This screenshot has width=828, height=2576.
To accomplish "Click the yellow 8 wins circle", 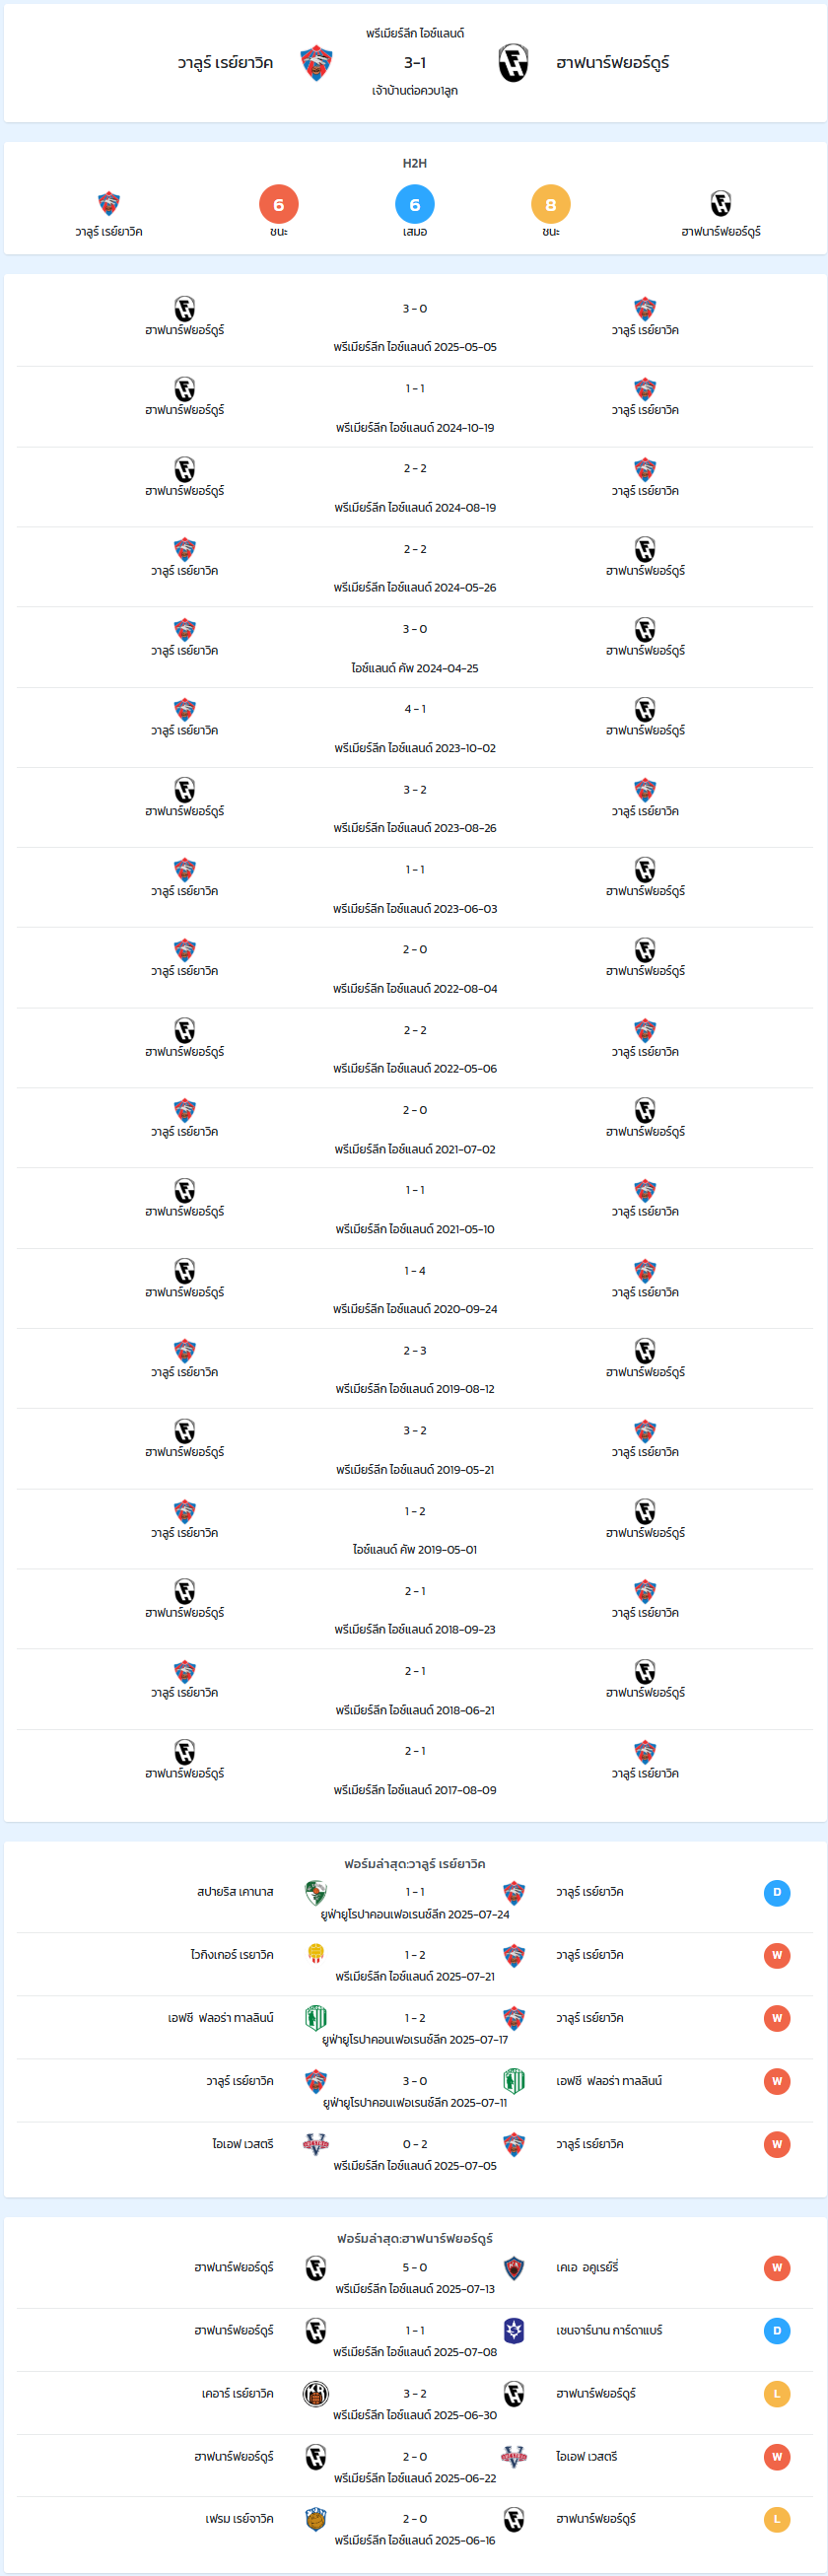I will 551,204.
